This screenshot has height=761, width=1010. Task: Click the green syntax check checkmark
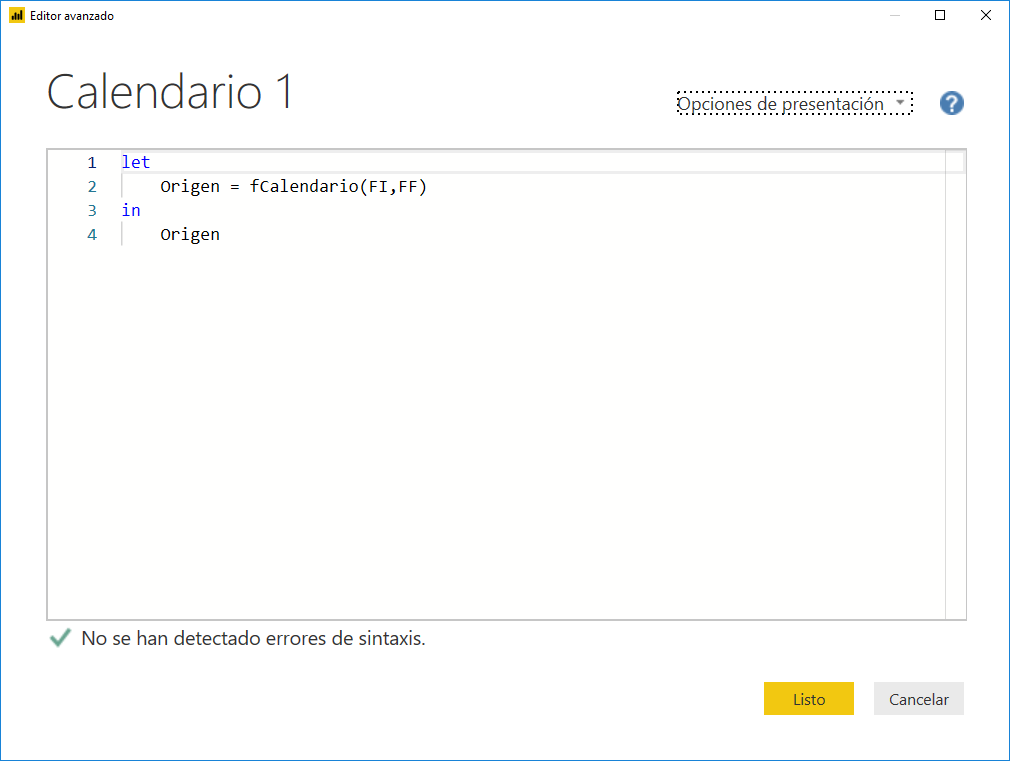tap(59, 637)
